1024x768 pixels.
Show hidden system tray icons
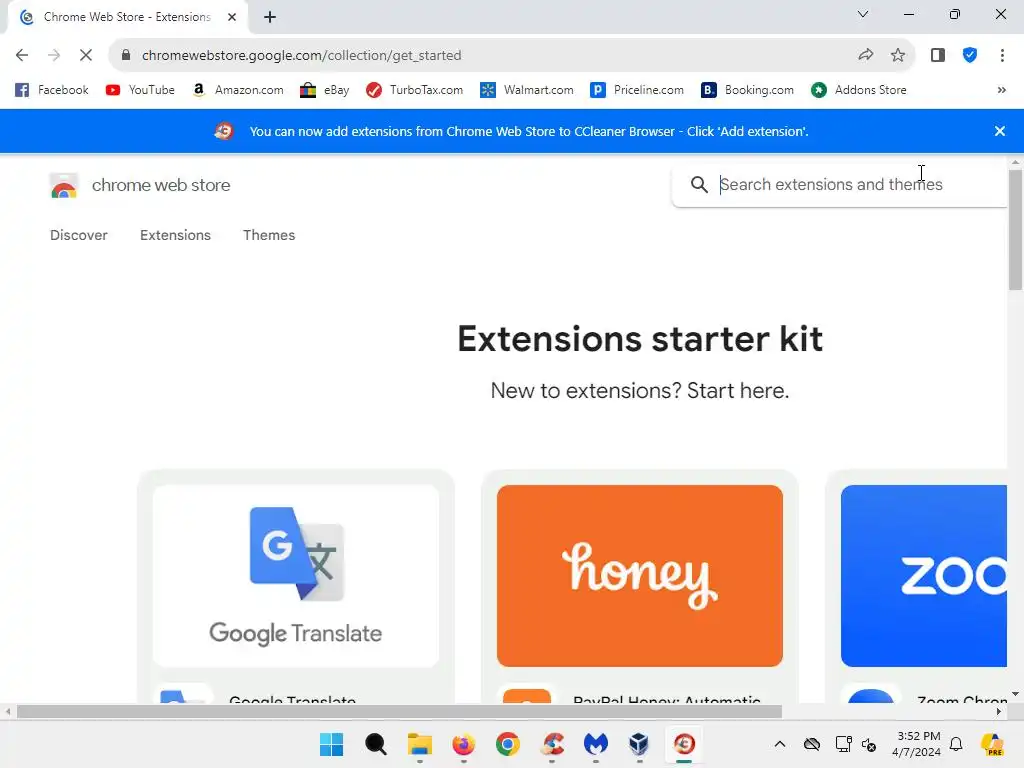[780, 744]
